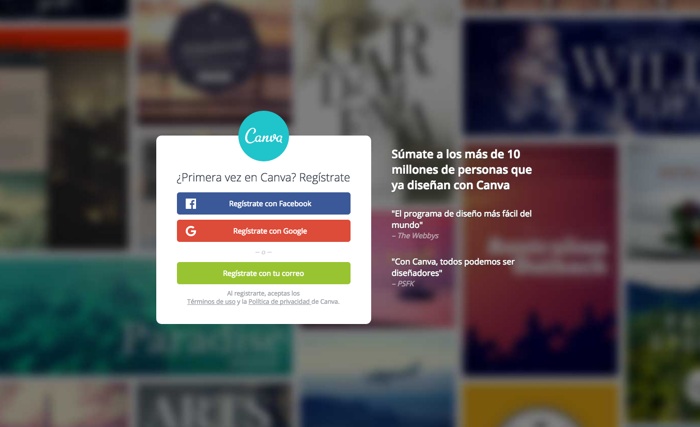Select the green Regístrate con tu correo button
The height and width of the screenshot is (427, 700).
[263, 273]
